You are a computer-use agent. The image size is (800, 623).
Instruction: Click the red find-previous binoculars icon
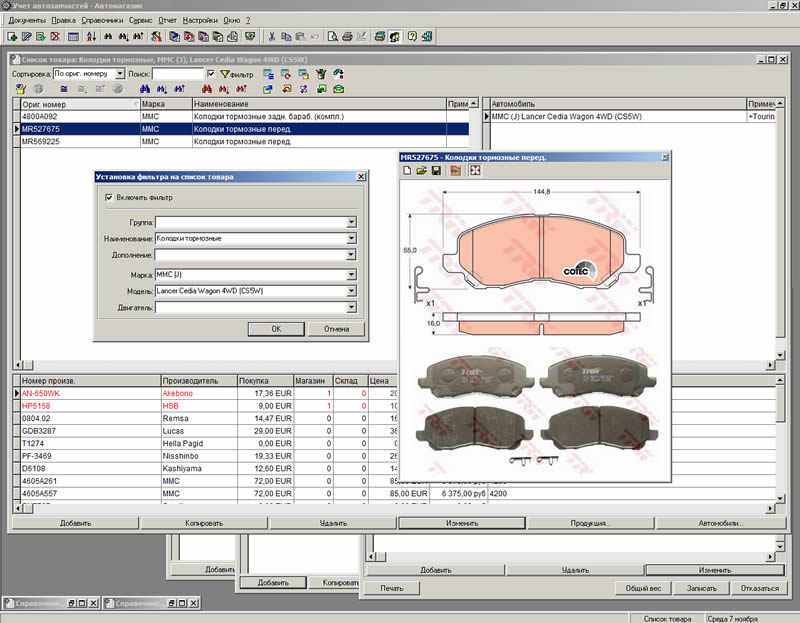pos(241,89)
